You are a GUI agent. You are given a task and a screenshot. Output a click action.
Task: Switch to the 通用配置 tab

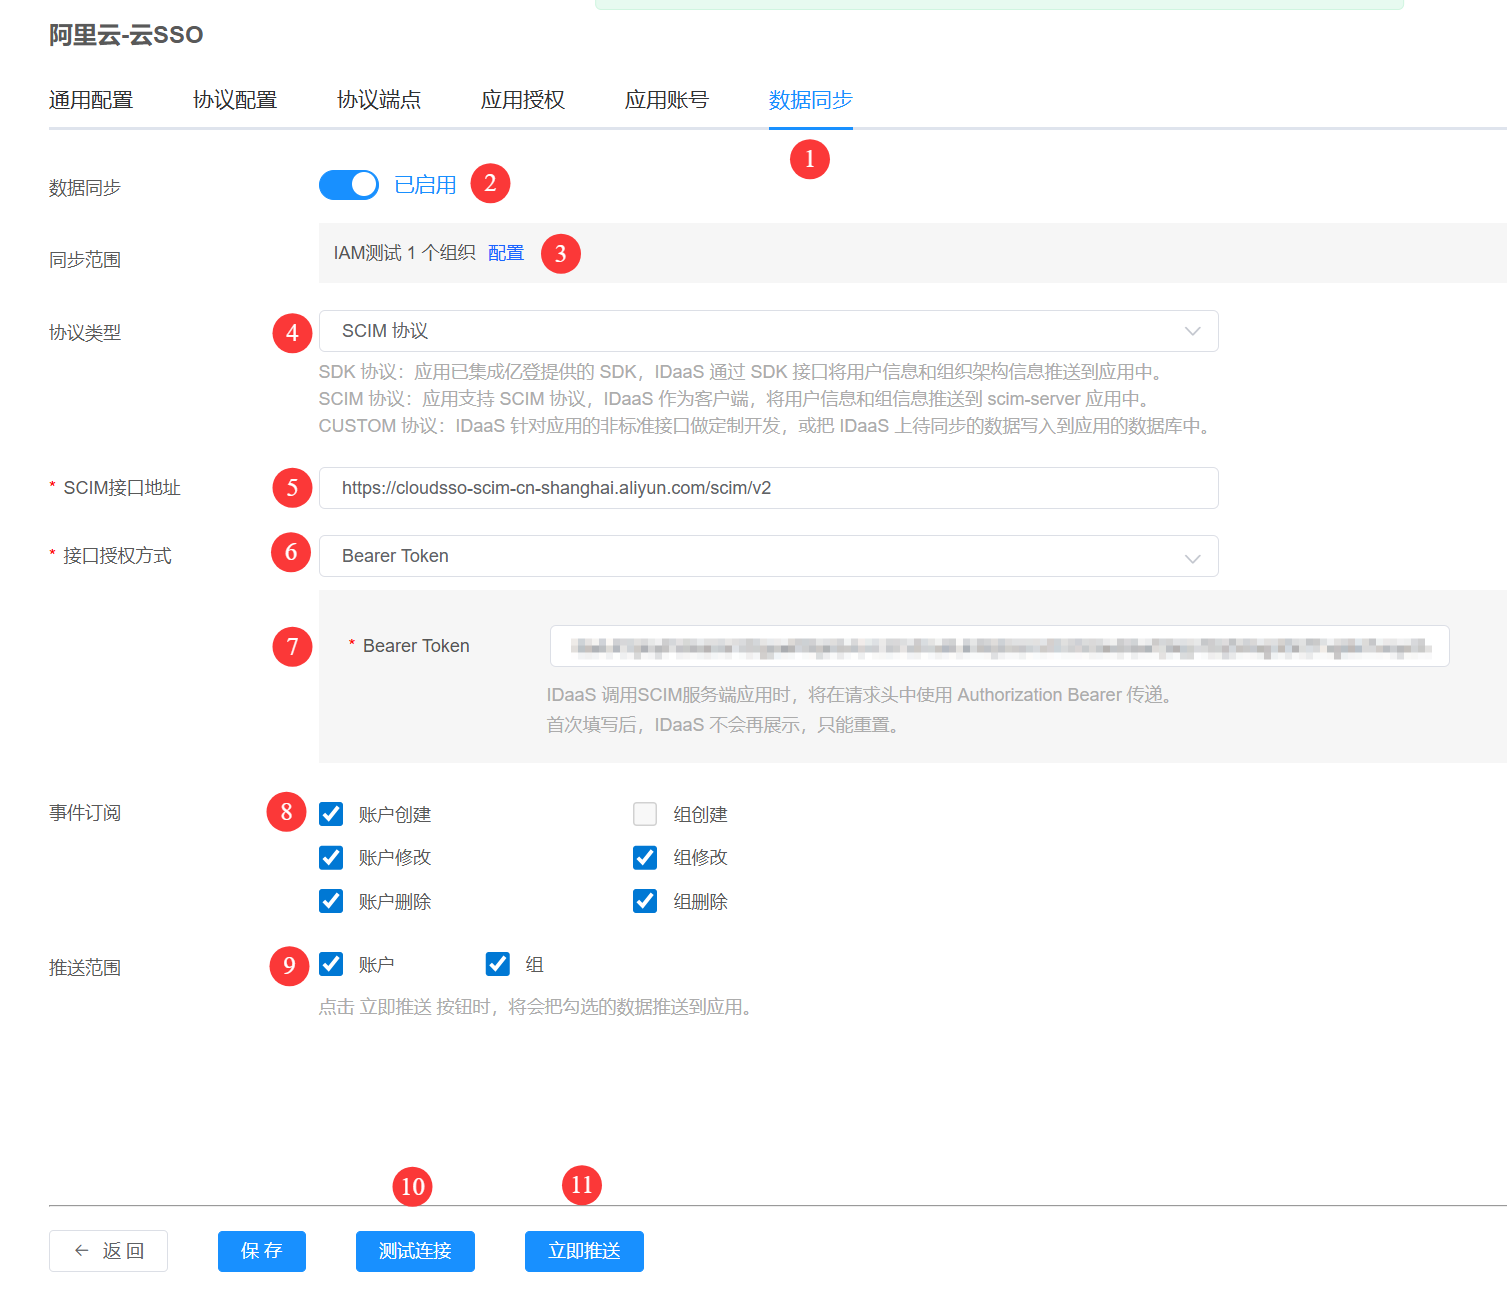point(91,100)
